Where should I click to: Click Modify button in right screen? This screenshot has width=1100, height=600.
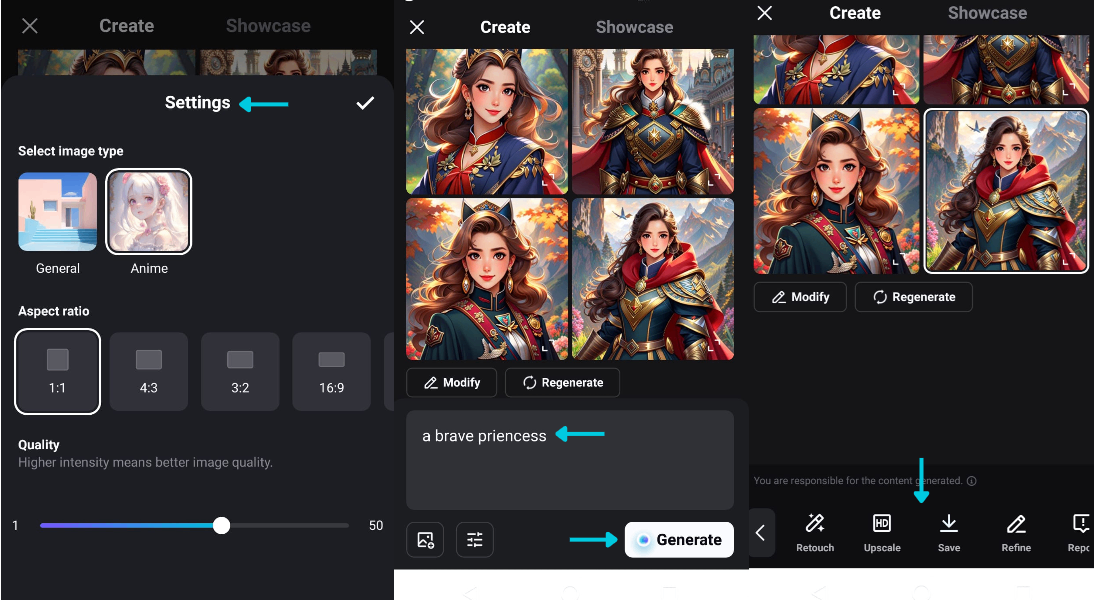(800, 297)
